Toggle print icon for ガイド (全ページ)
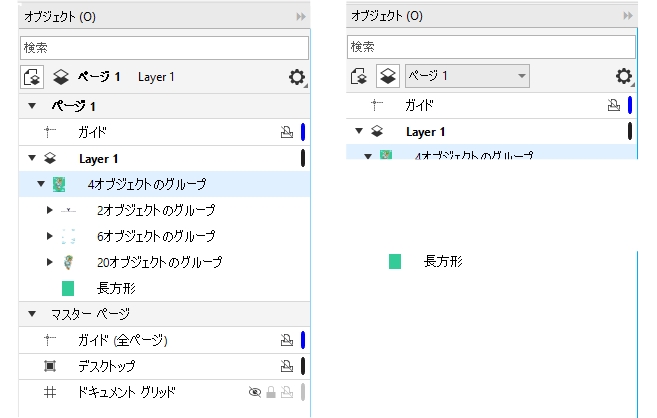Image resolution: width=657 pixels, height=418 pixels. (x=286, y=341)
